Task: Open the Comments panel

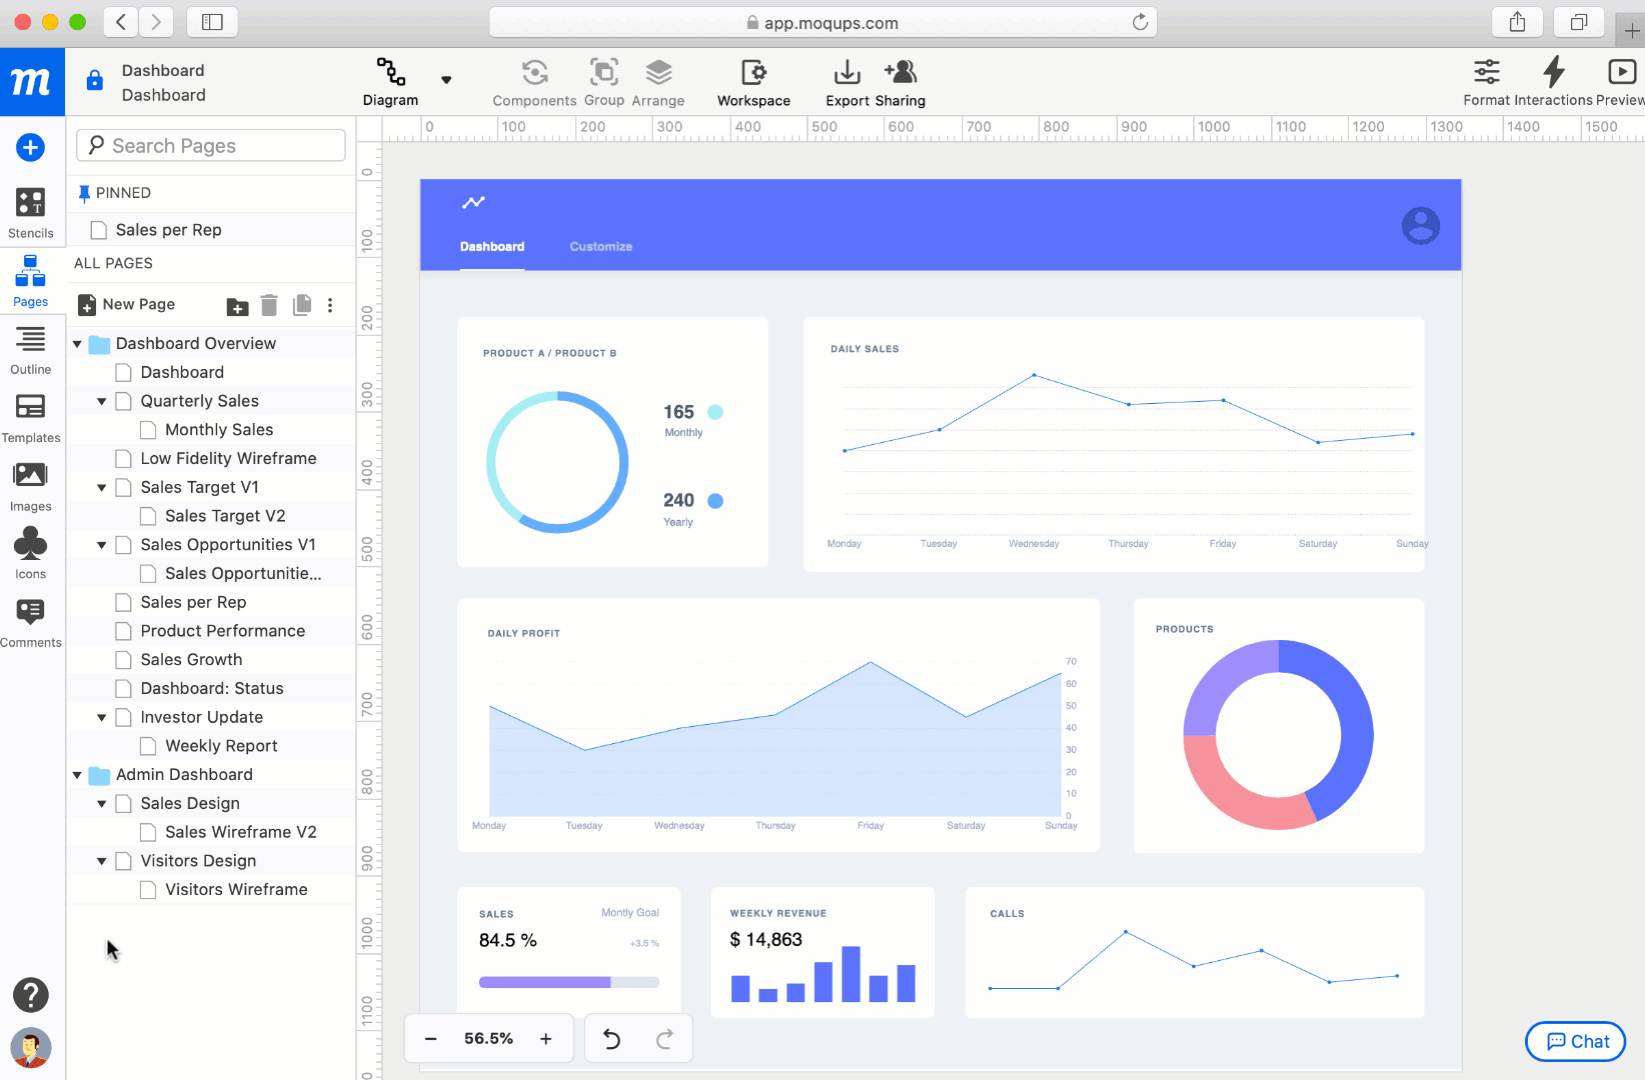Action: click(31, 621)
